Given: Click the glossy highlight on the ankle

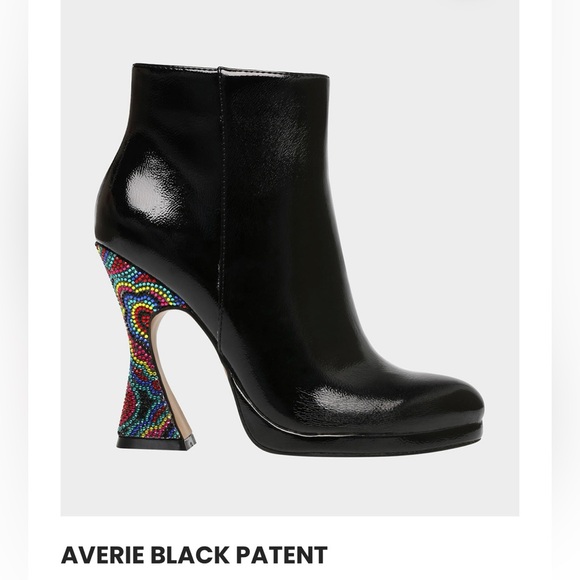Looking at the screenshot, I should coord(152,192).
